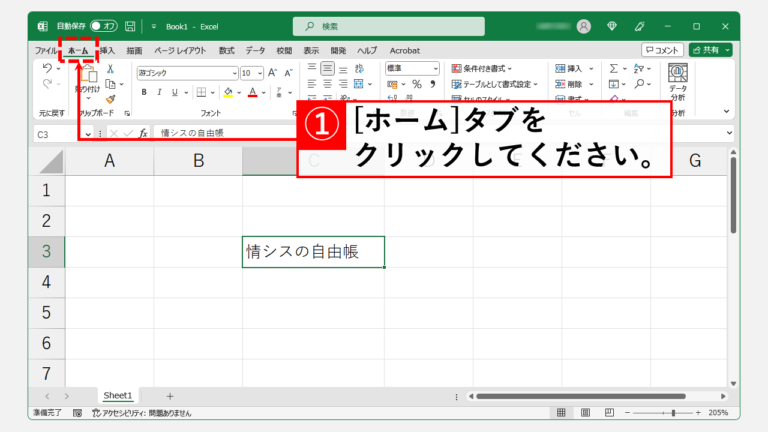Toggle Italic formatting
Image resolution: width=768 pixels, height=432 pixels.
pyautogui.click(x=159, y=92)
